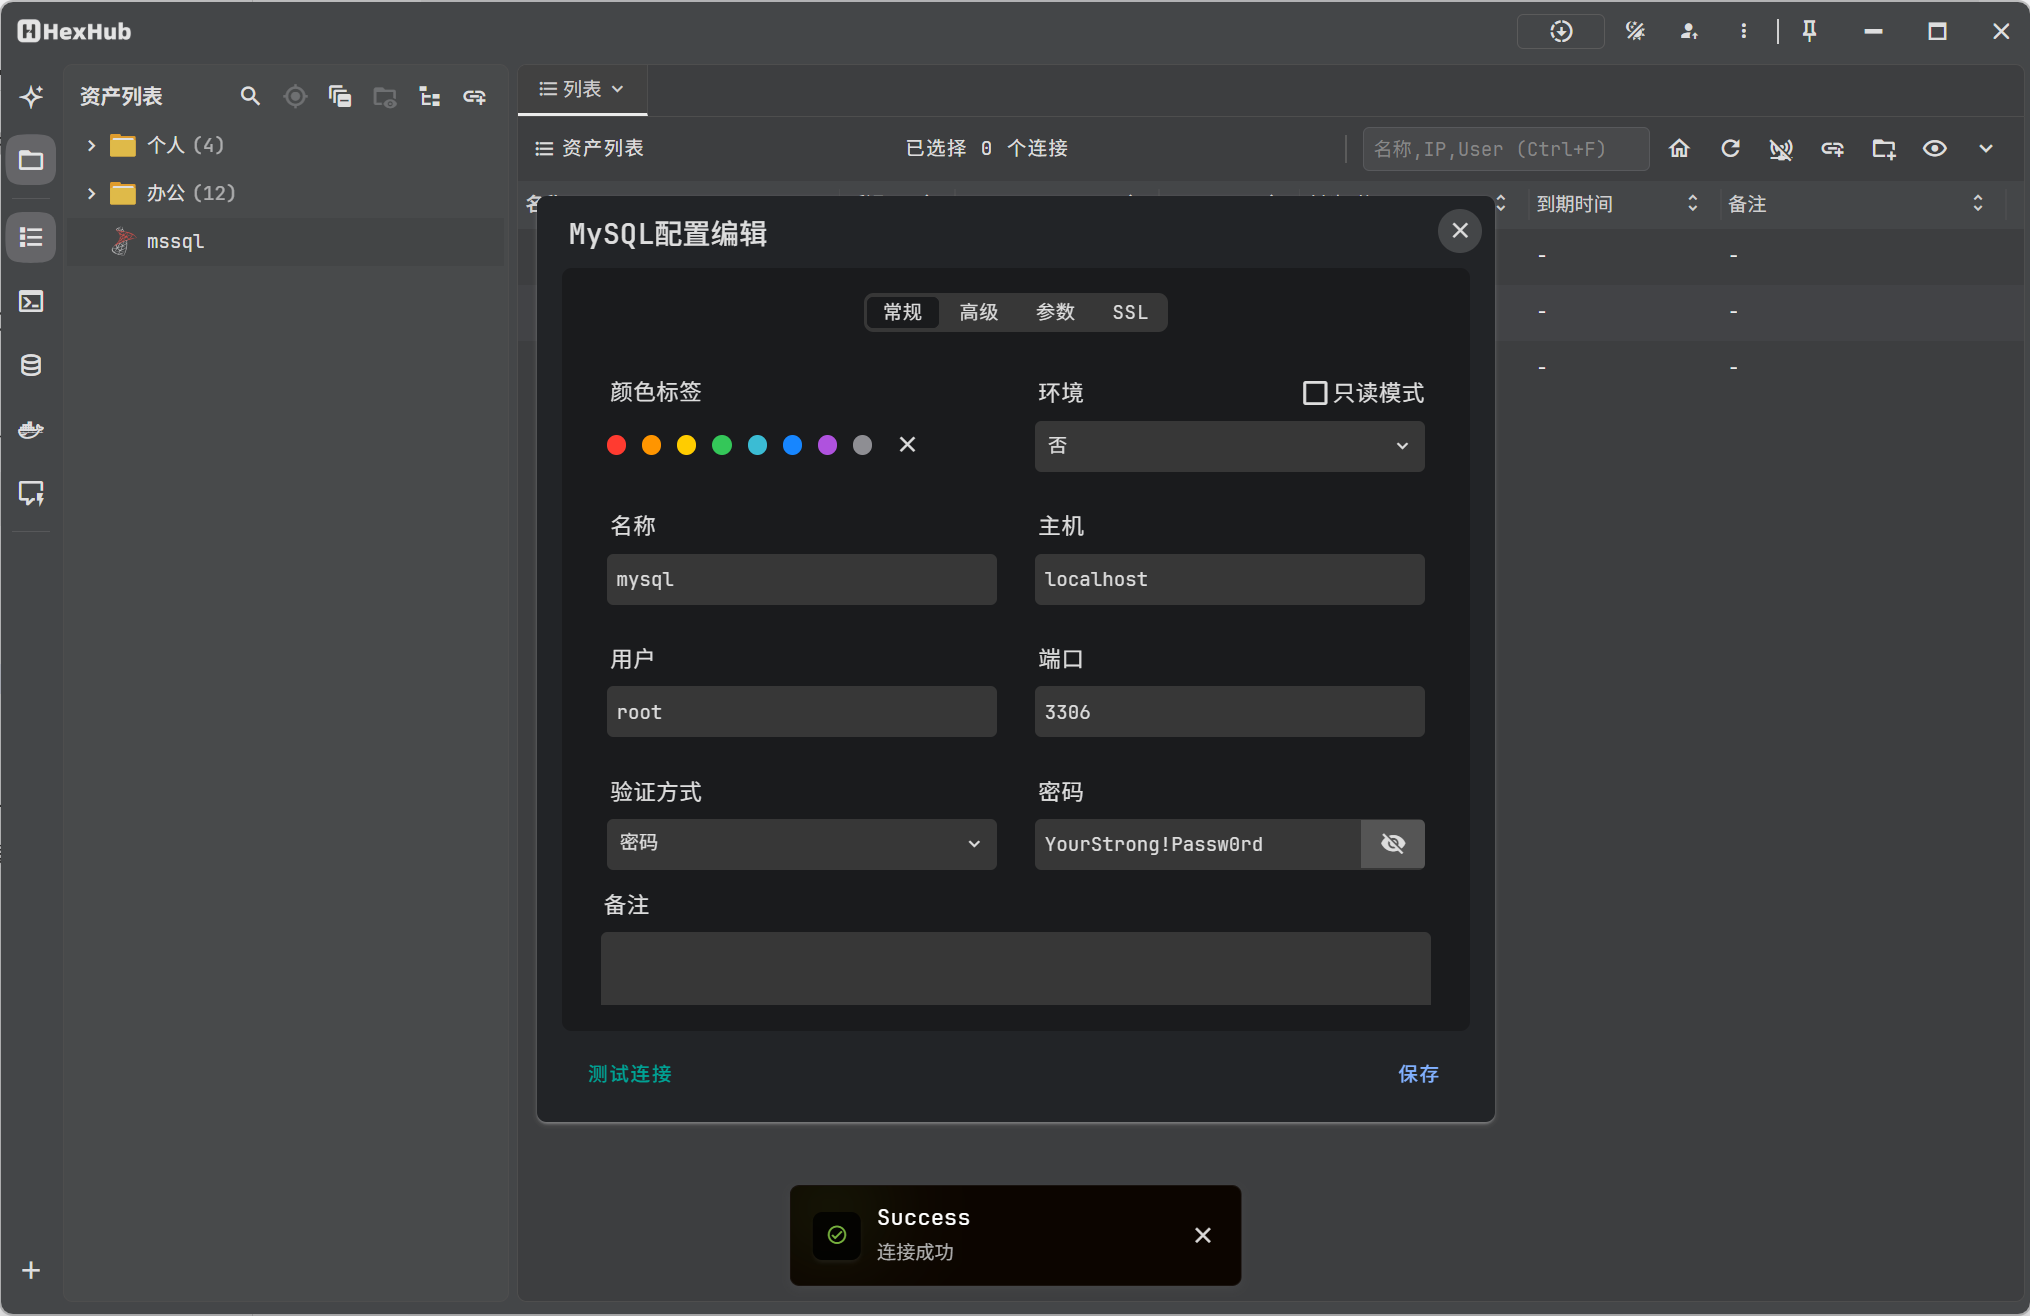Viewport: 2030px width, 1316px height.
Task: Click the 主机 field containing localhost
Action: [x=1229, y=580]
